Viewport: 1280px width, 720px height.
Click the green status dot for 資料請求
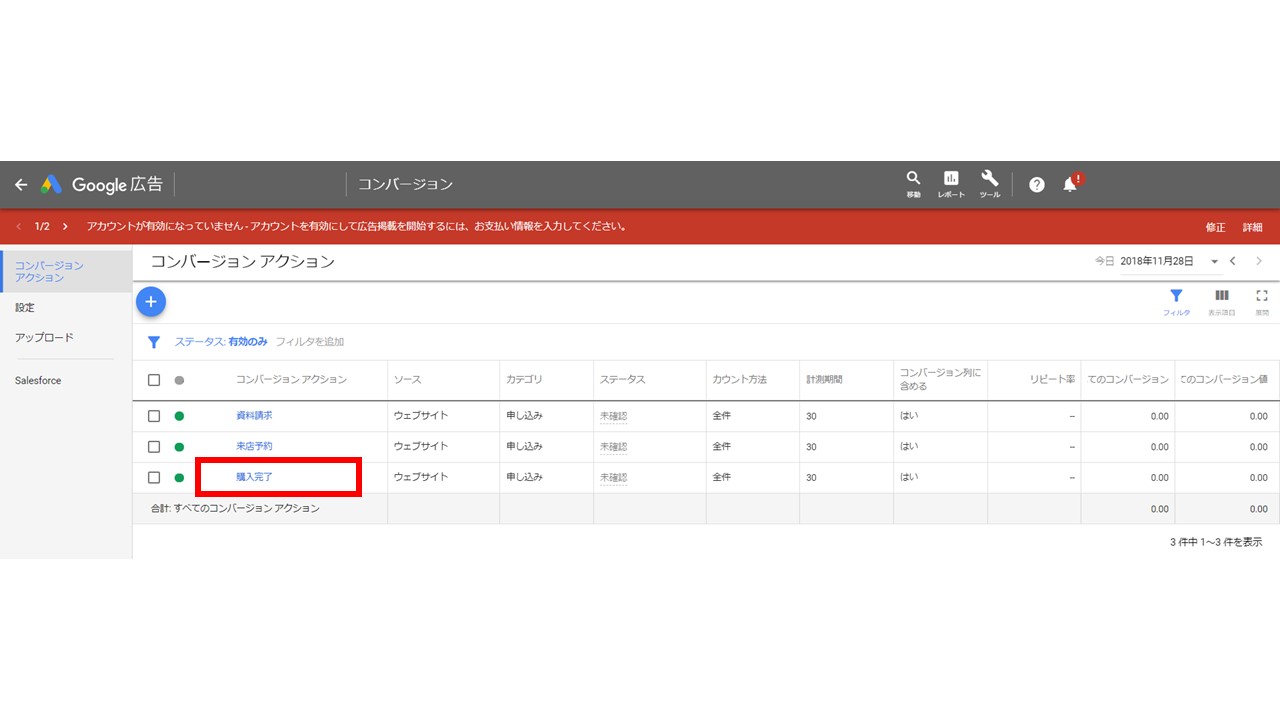(x=180, y=416)
